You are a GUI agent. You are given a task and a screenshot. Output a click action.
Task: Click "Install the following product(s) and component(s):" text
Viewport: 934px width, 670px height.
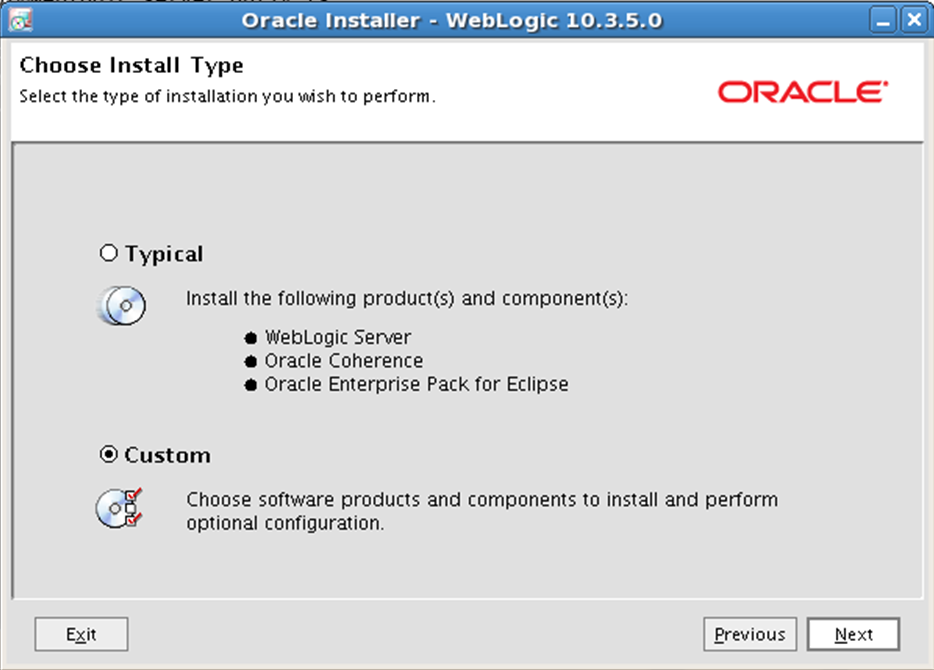click(407, 298)
